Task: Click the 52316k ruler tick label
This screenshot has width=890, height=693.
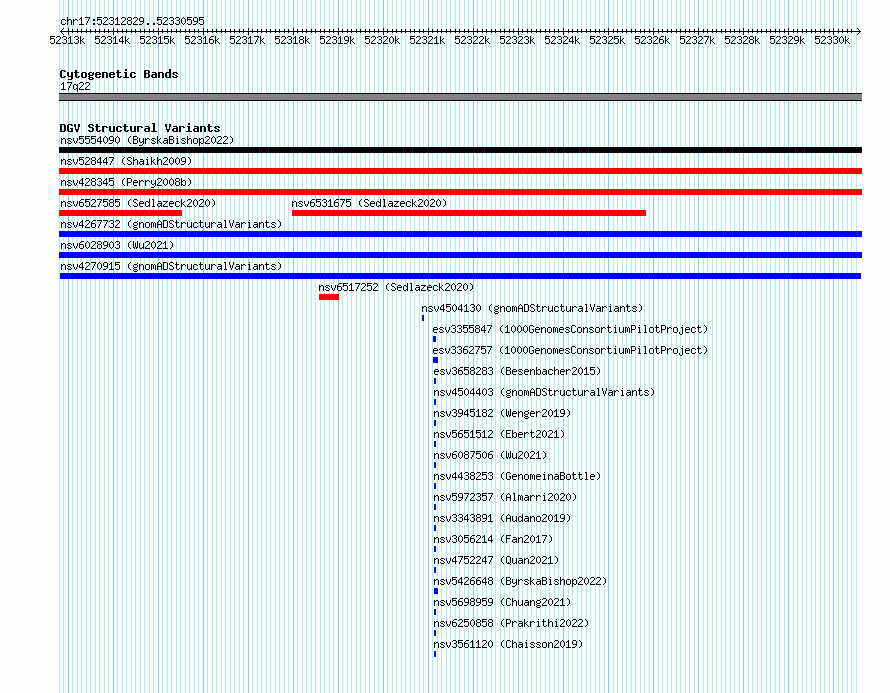Action: pyautogui.click(x=202, y=40)
